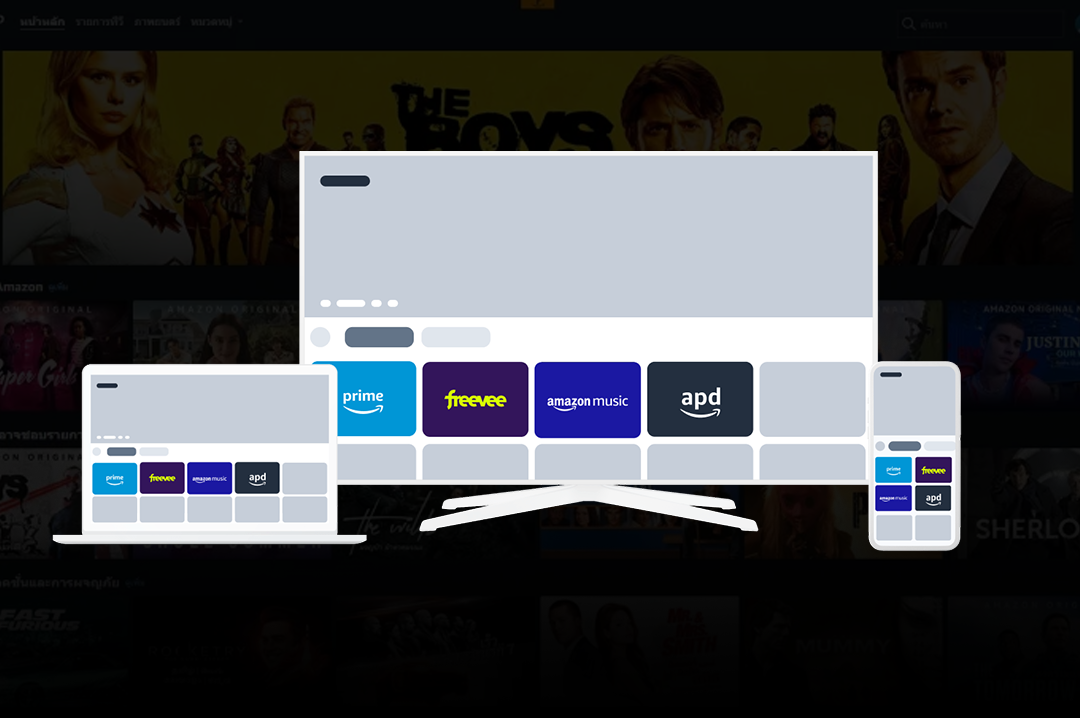This screenshot has height=718, width=1080.
Task: Select the freevee tile on the laptop
Action: pos(162,478)
